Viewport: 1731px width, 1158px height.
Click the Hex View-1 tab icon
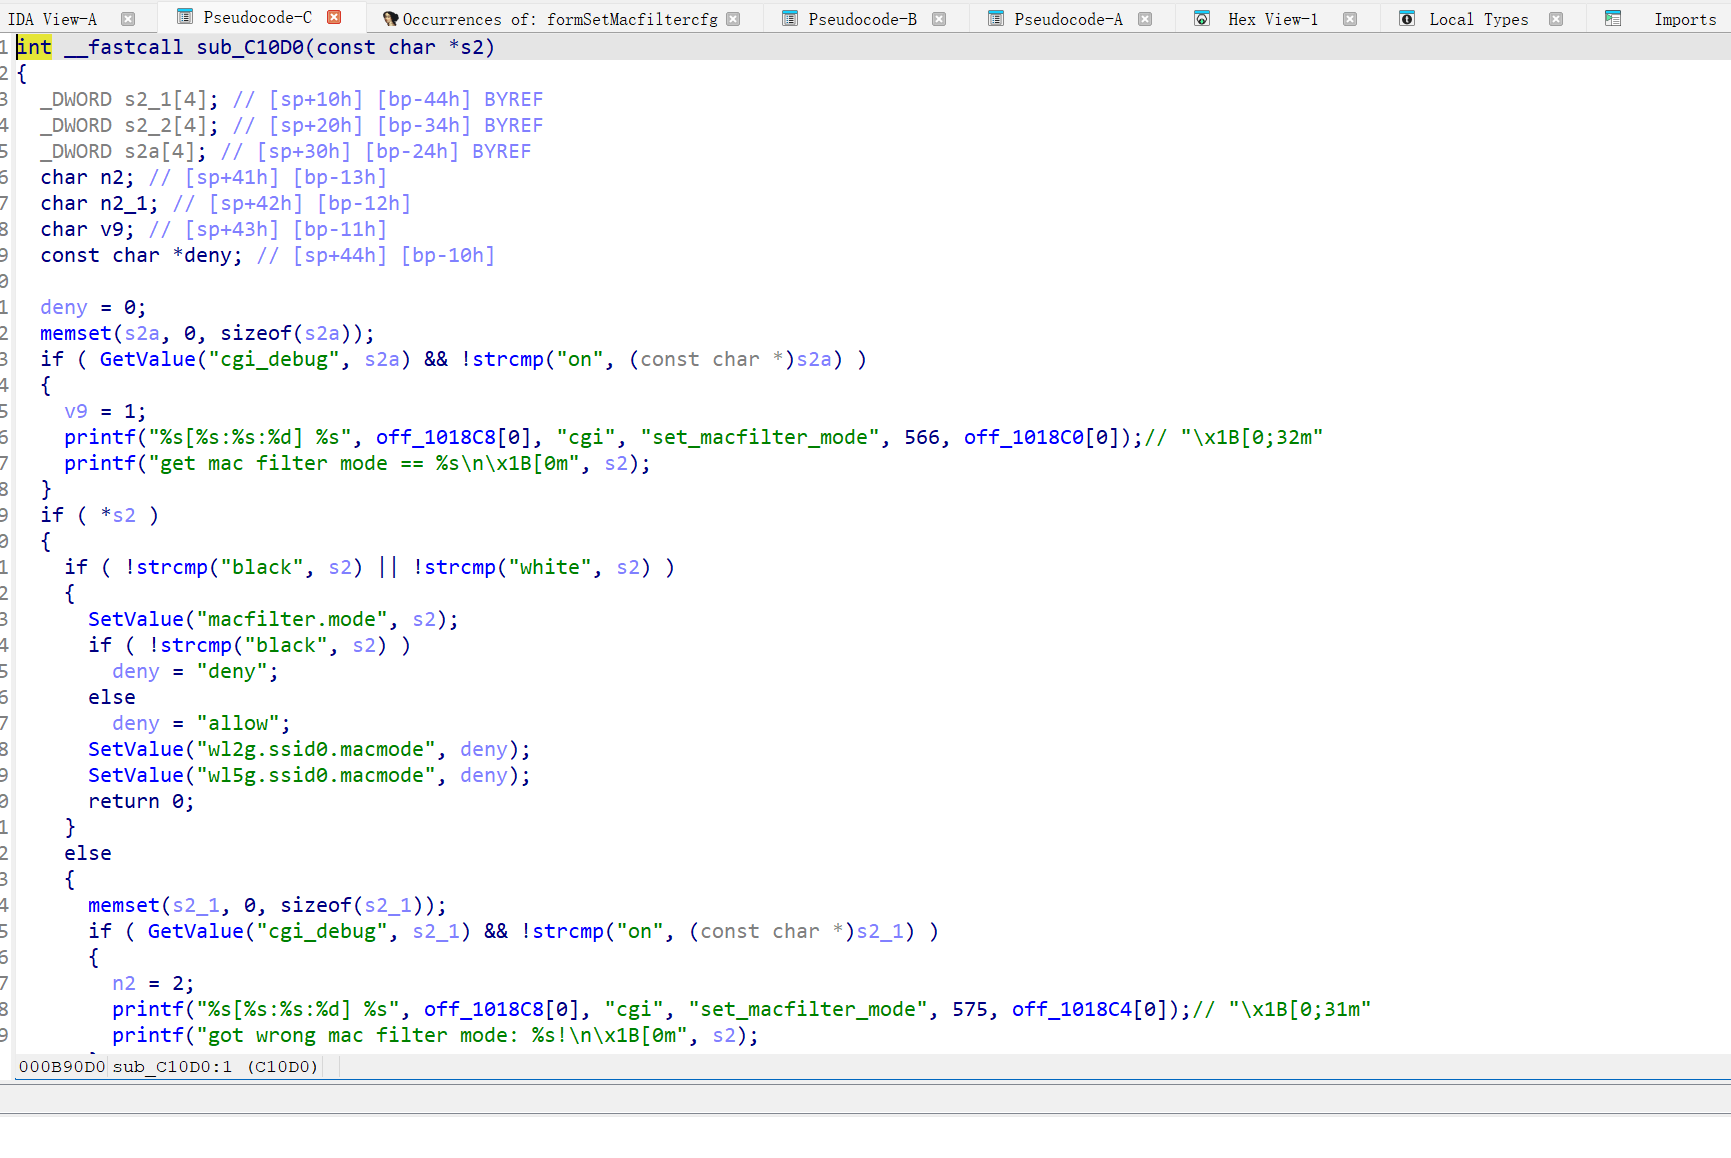[x=1202, y=19]
